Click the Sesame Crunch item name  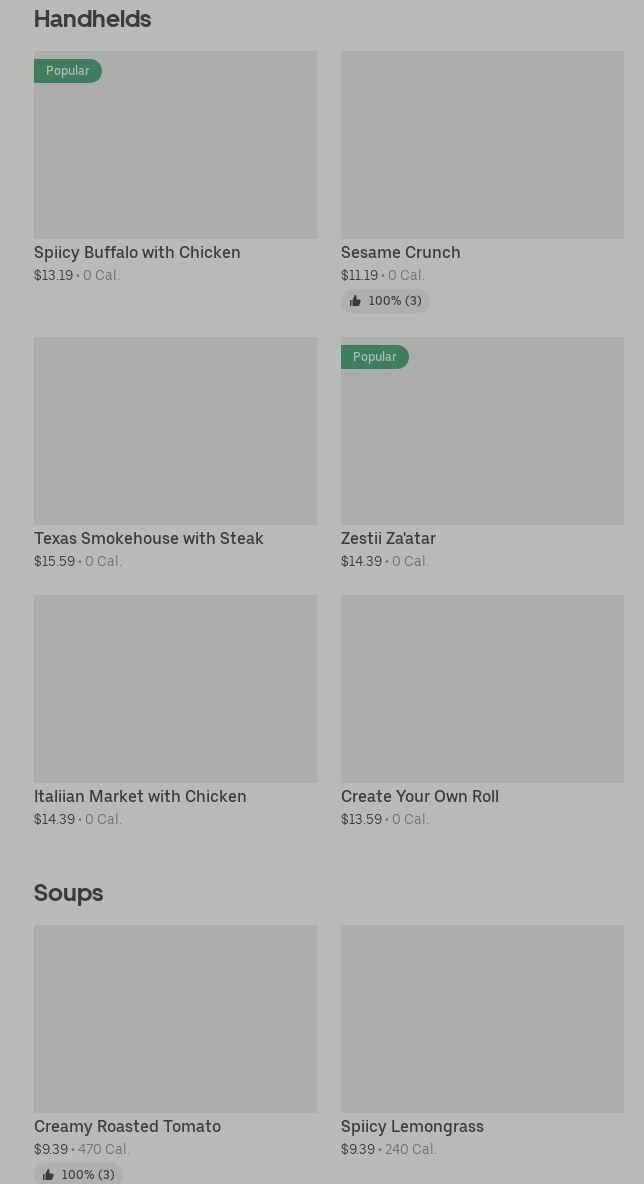point(400,253)
